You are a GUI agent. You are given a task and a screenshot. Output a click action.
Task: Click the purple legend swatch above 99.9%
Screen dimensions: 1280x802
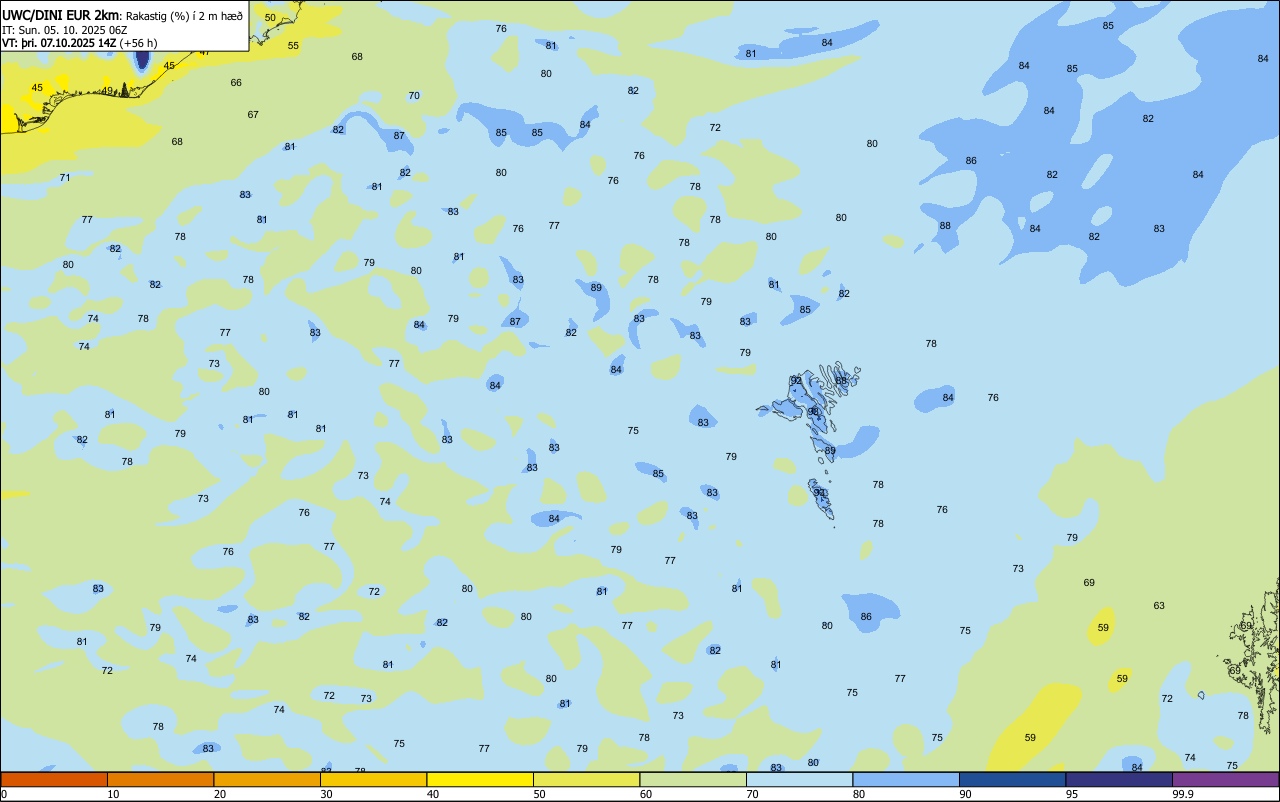[x=1225, y=779]
